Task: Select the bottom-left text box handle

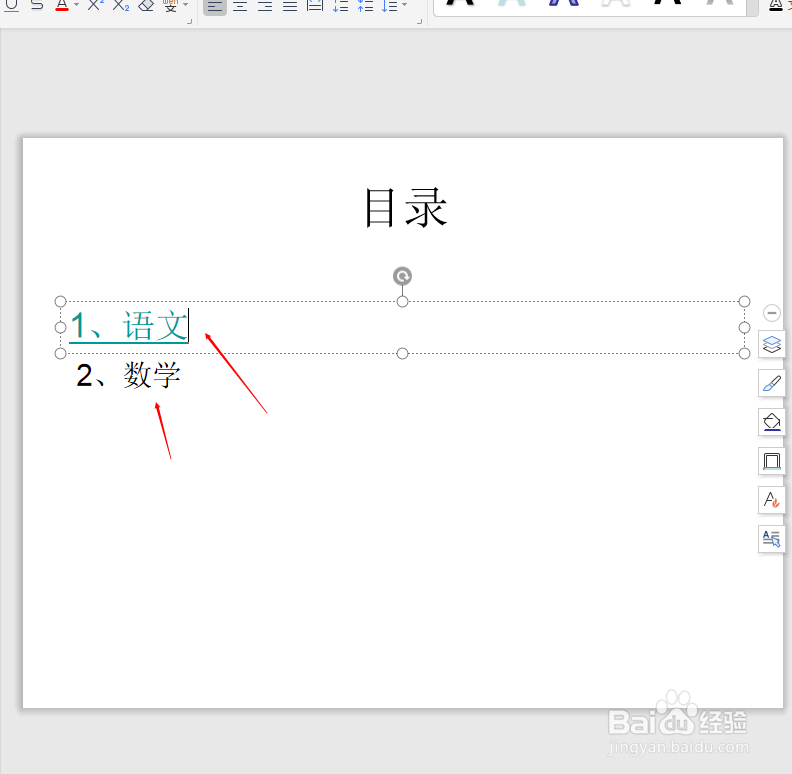Action: [60, 353]
